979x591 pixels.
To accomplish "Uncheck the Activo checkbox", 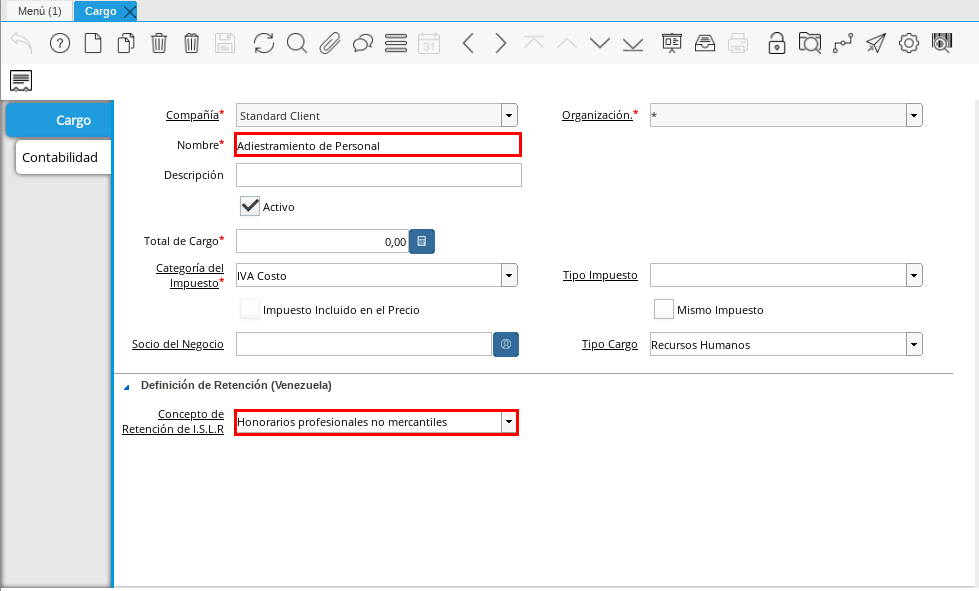I will click(250, 206).
